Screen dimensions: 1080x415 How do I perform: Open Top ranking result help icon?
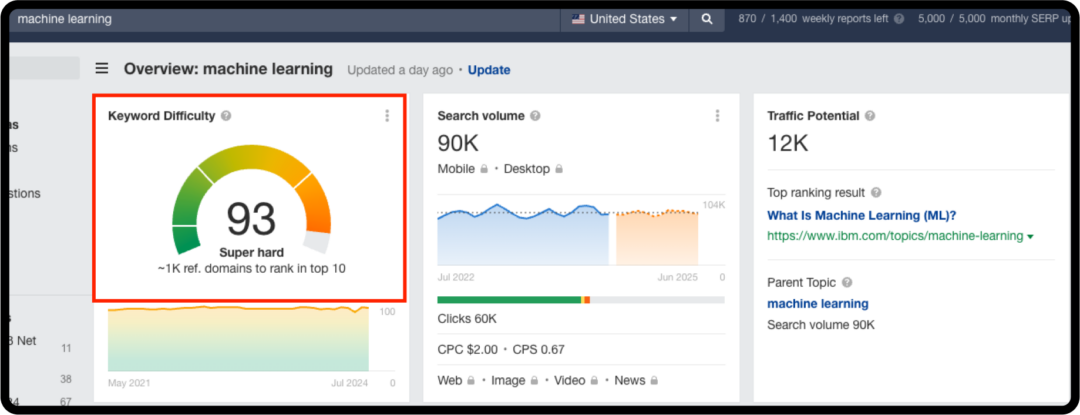[x=876, y=193]
